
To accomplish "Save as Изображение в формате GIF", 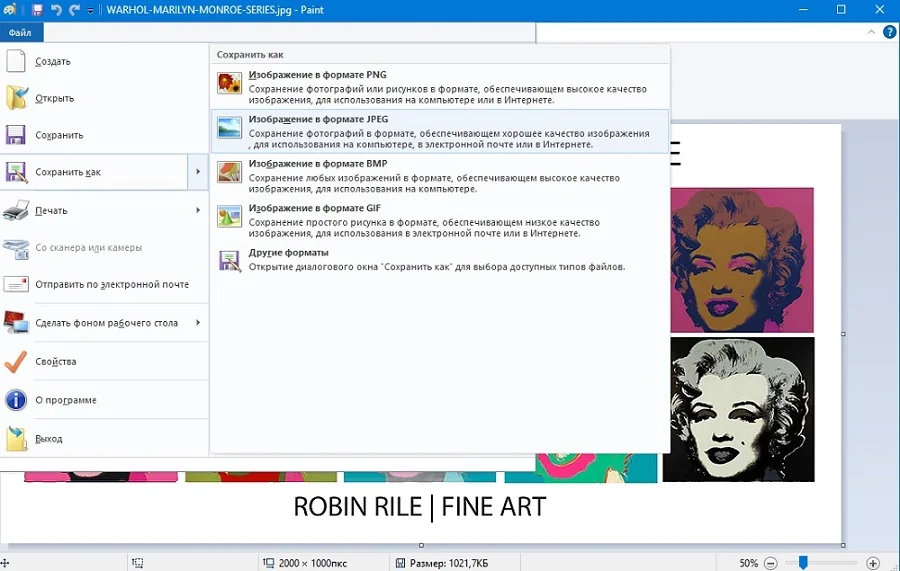I will (x=440, y=220).
